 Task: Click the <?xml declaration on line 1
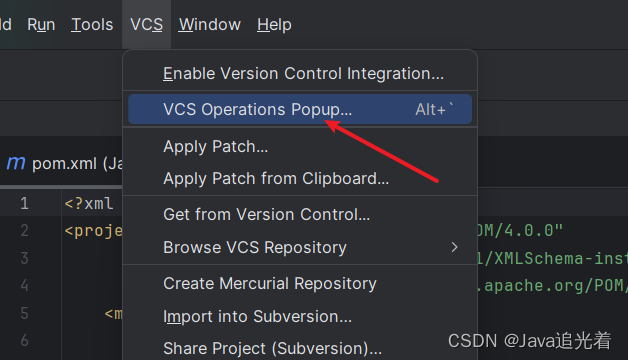[89, 203]
